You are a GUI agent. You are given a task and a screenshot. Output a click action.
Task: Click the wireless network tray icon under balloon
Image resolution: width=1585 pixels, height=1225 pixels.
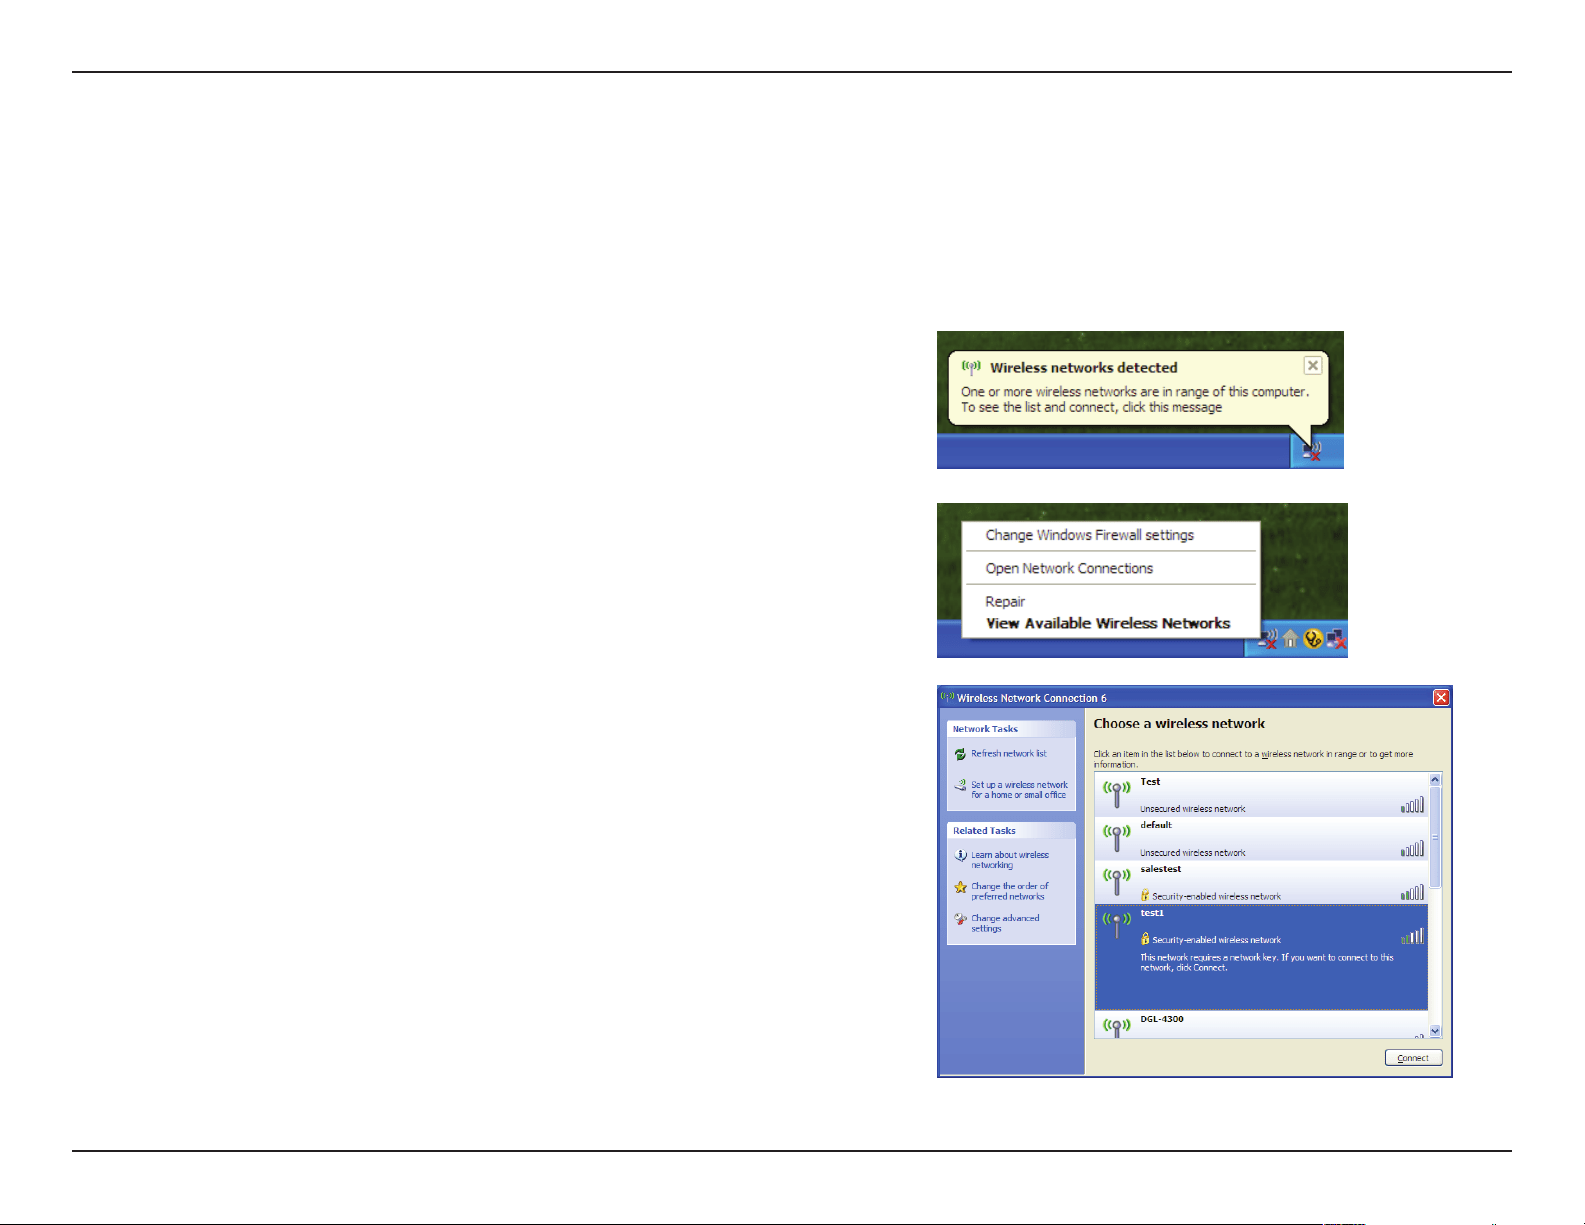(1313, 452)
